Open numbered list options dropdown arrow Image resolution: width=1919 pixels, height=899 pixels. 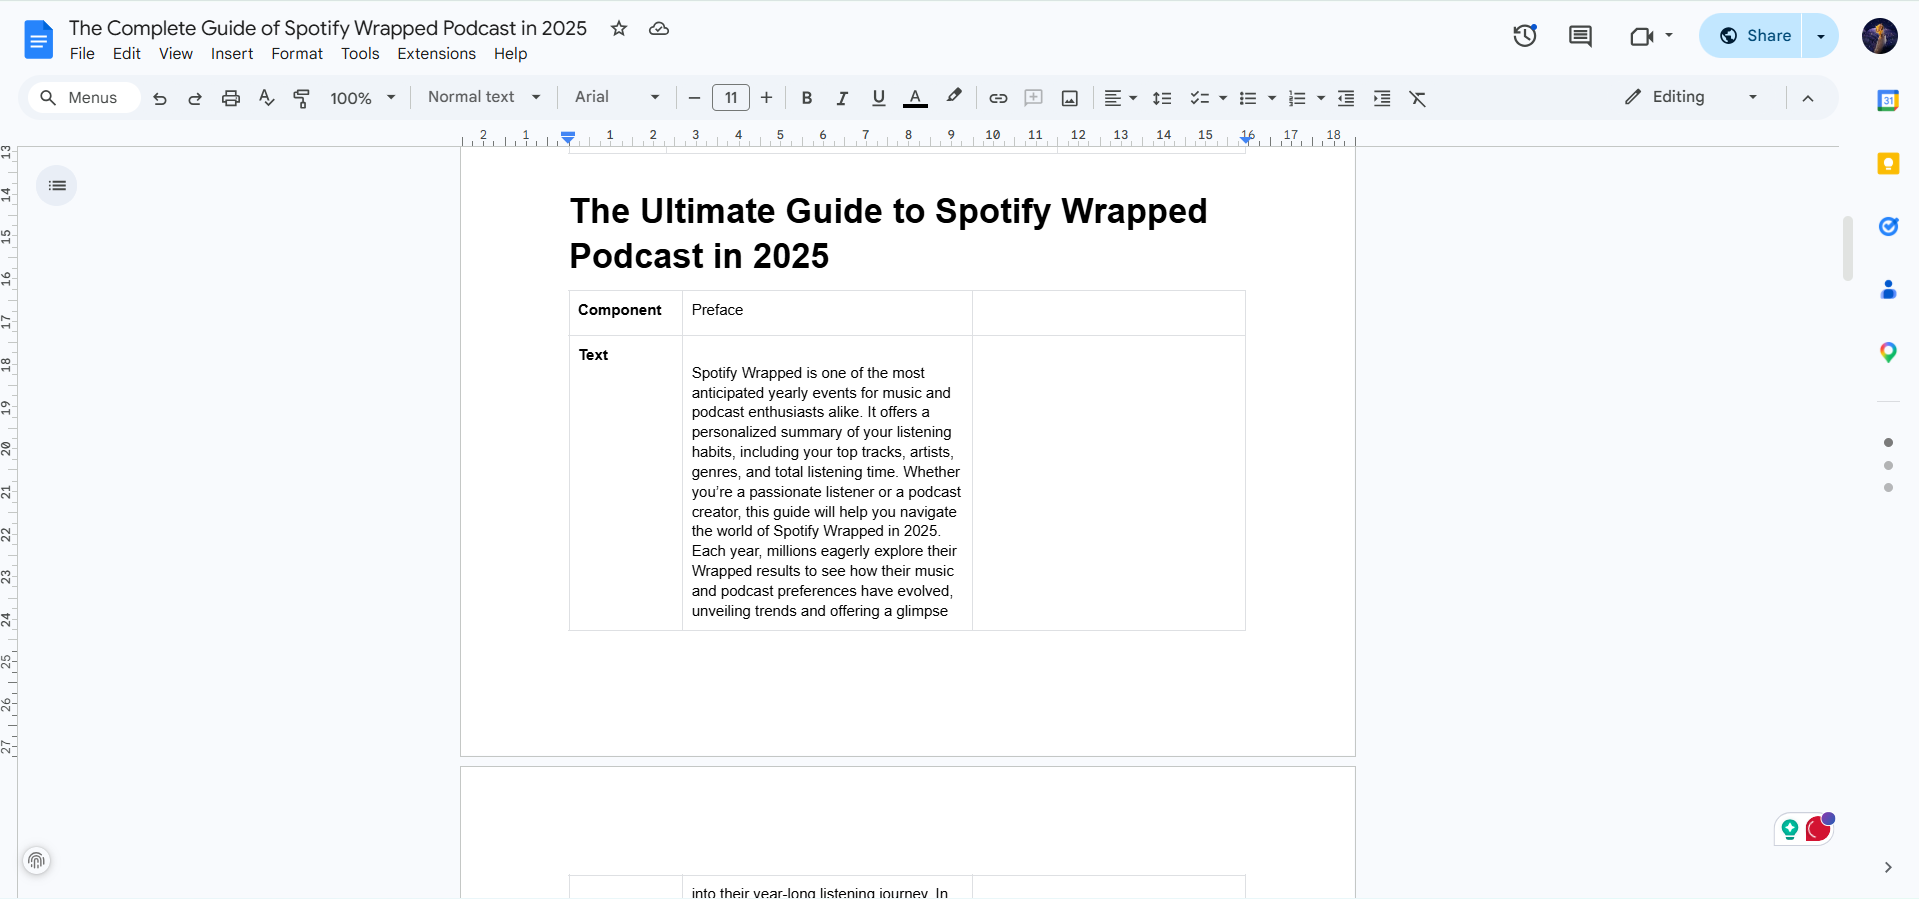coord(1321,98)
